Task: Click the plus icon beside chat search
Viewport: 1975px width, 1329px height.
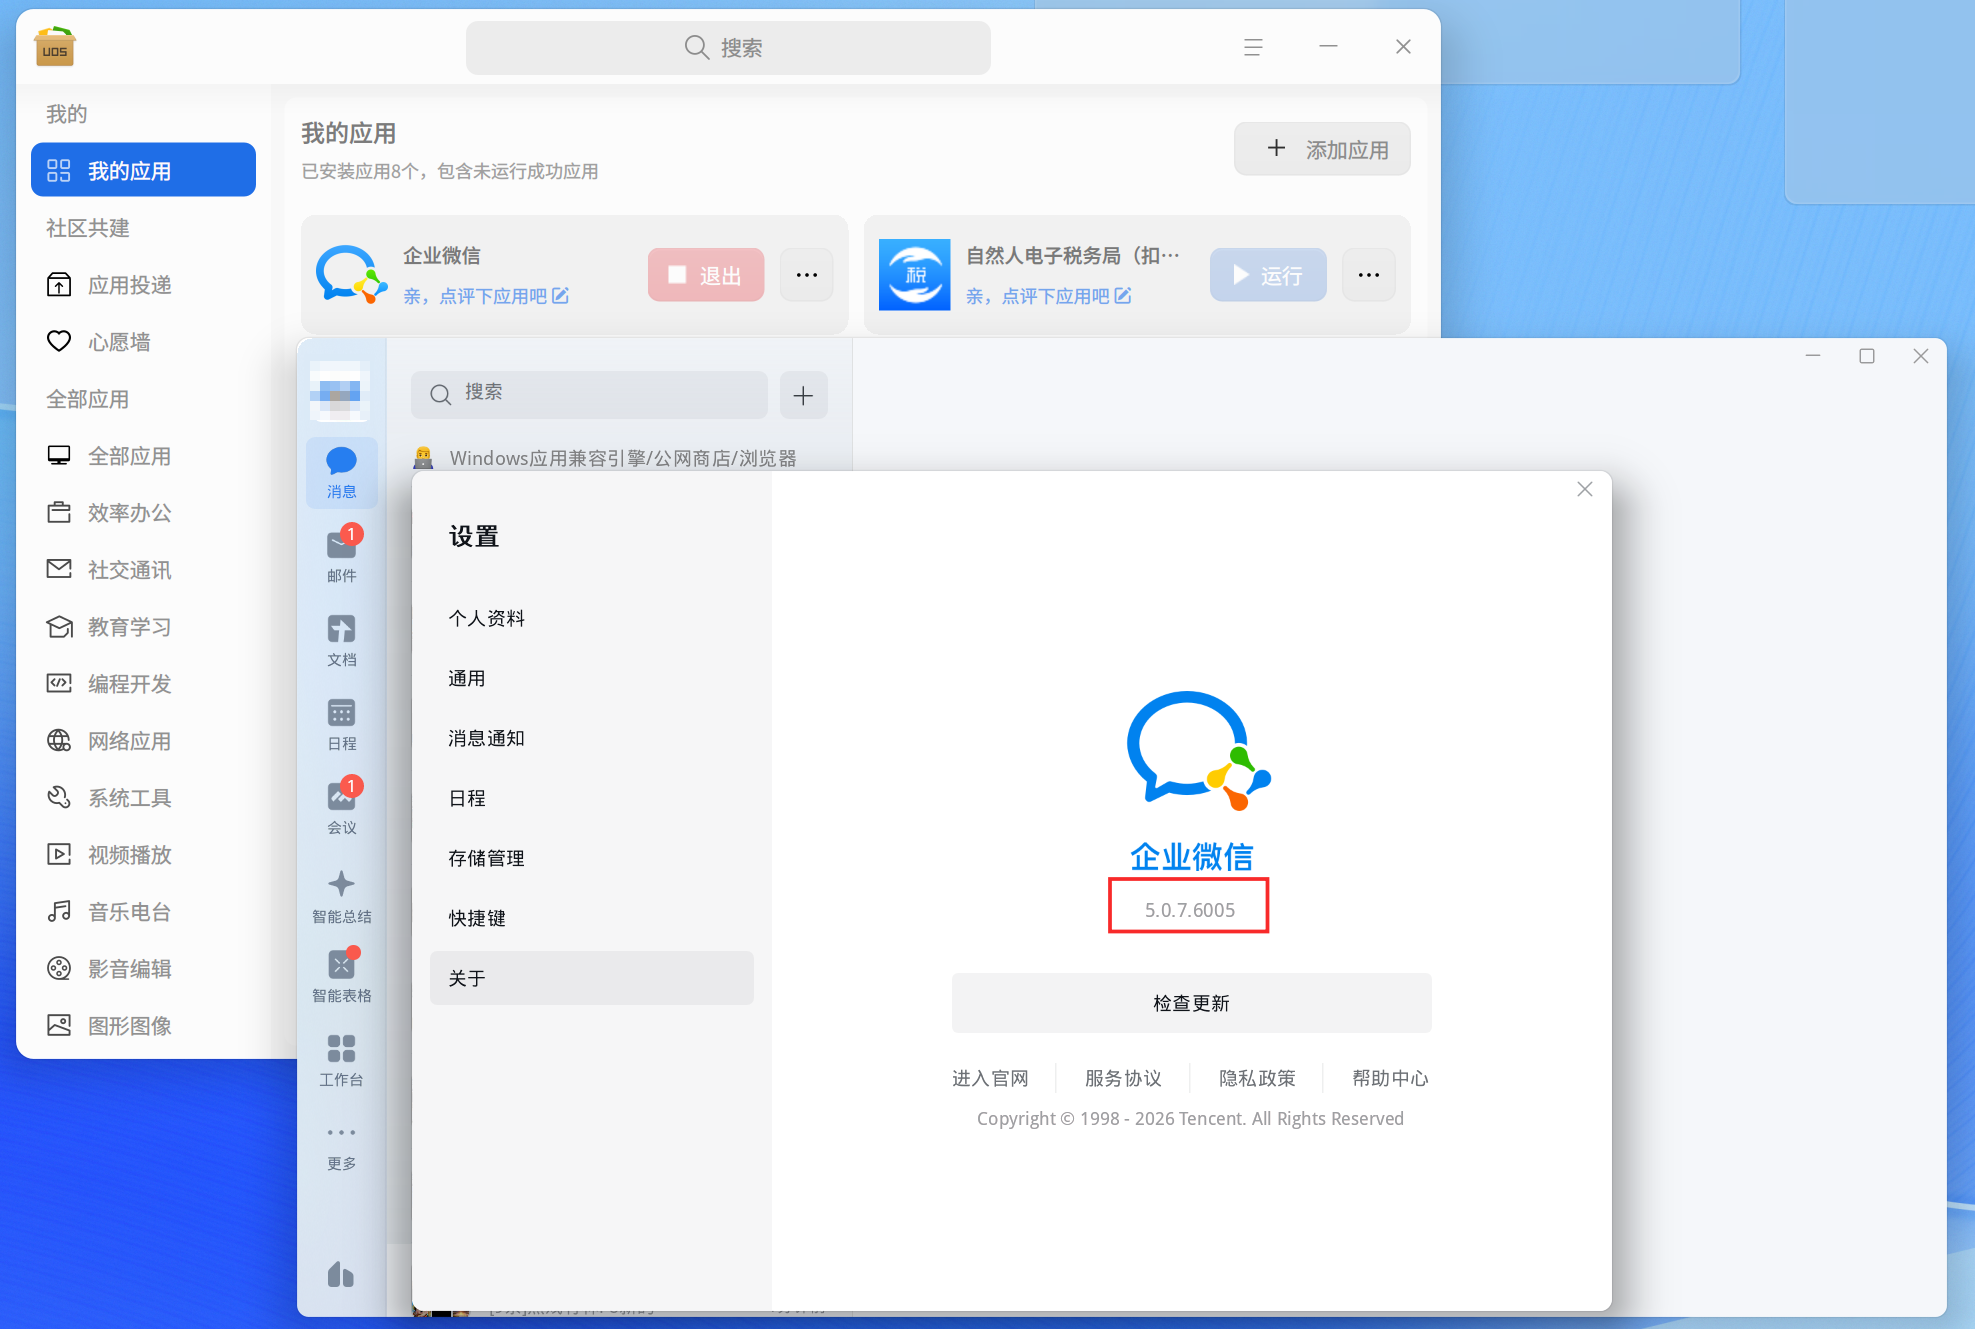Action: (x=803, y=395)
